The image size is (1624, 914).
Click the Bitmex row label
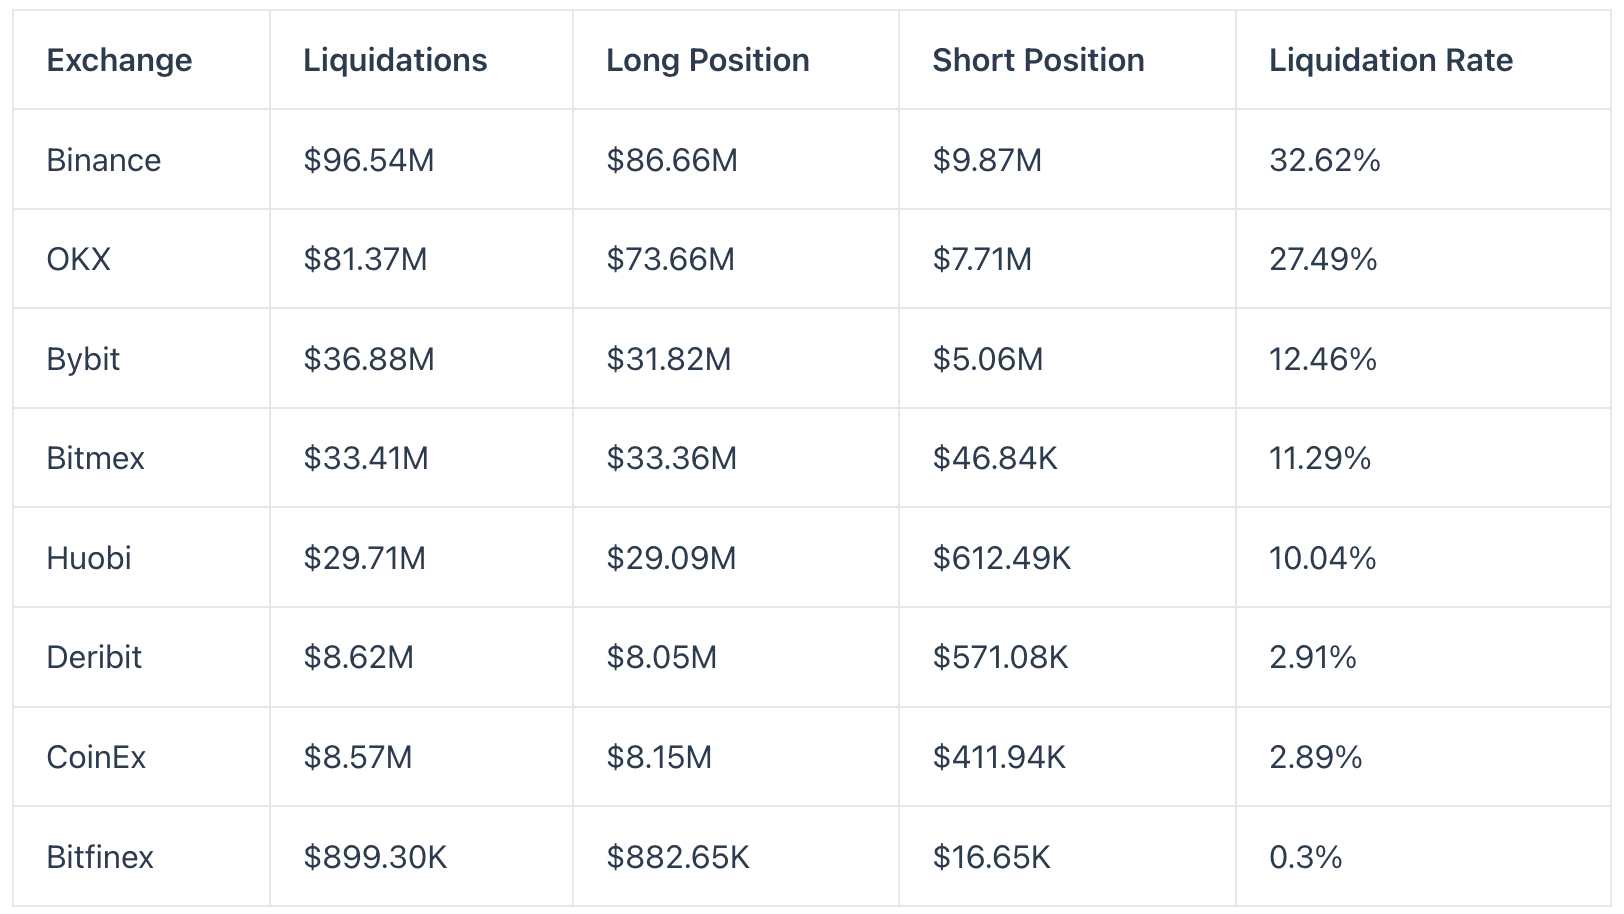click(x=95, y=458)
